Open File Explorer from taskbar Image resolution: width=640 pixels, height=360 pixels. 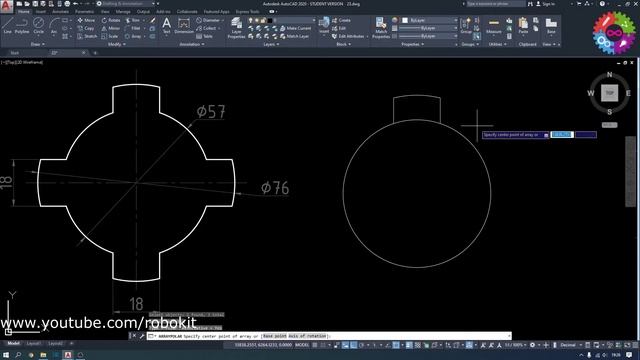click(43, 355)
